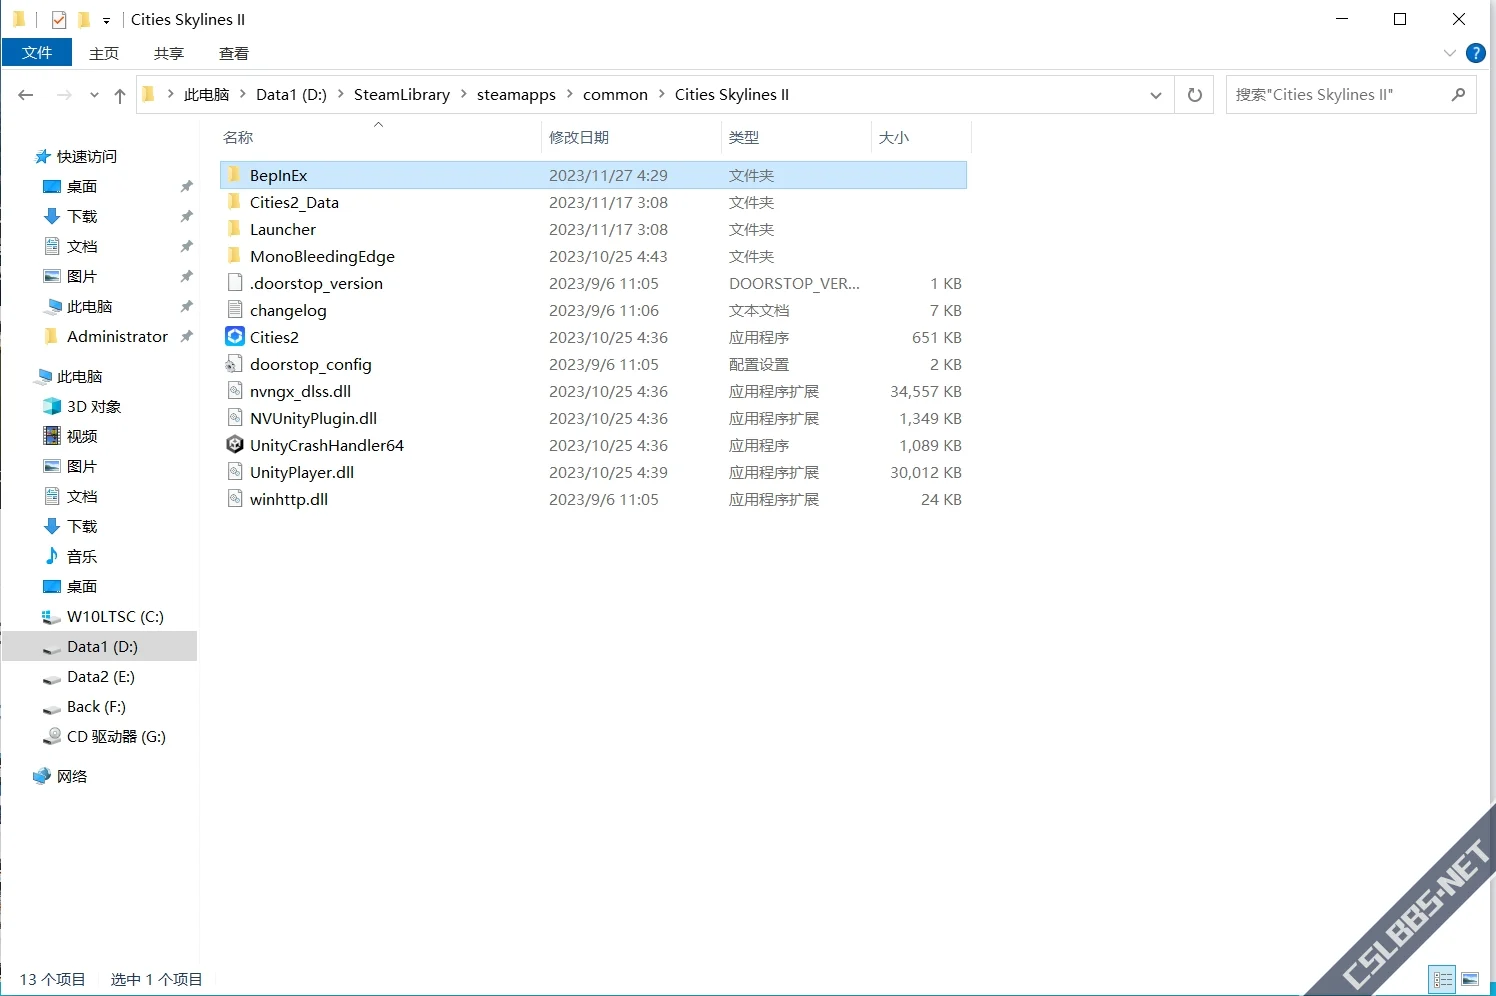Open the Help question mark icon
This screenshot has height=996, width=1496.
pyautogui.click(x=1475, y=53)
